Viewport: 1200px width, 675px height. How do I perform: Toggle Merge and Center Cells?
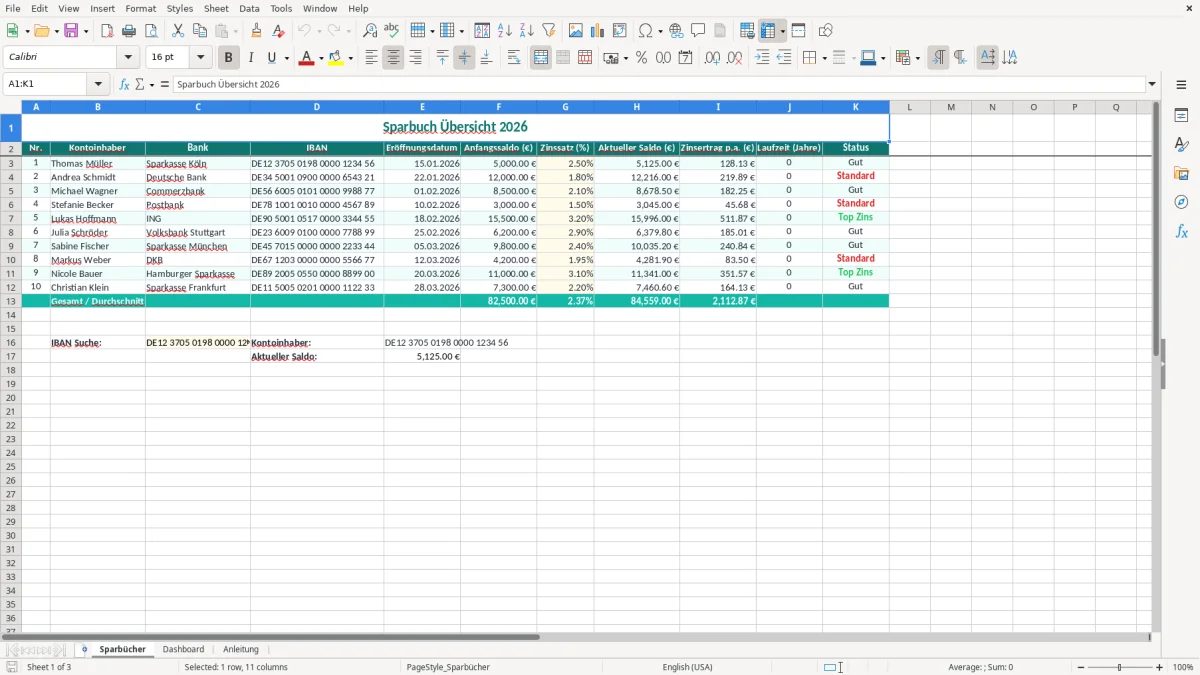[541, 58]
